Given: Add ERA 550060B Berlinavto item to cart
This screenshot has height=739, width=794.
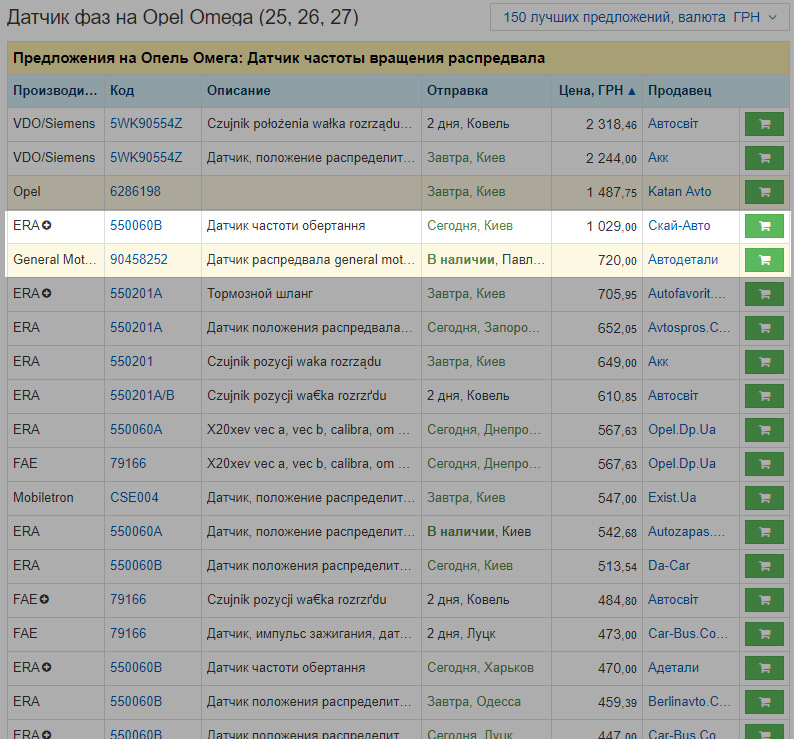Looking at the screenshot, I should click(764, 701).
